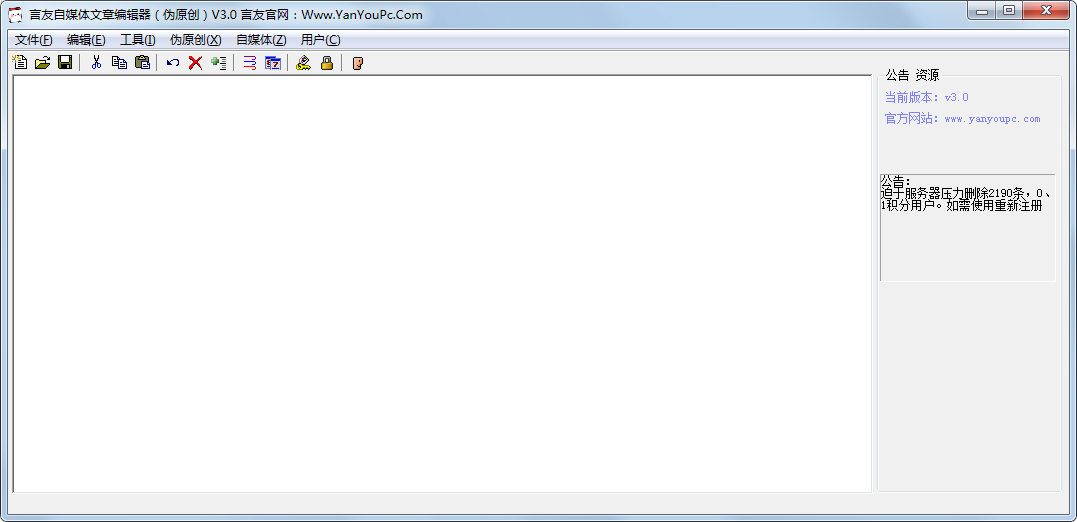Screen dimensions: 1077x522
Task: Click inside the main article text editor
Action: pos(442,284)
